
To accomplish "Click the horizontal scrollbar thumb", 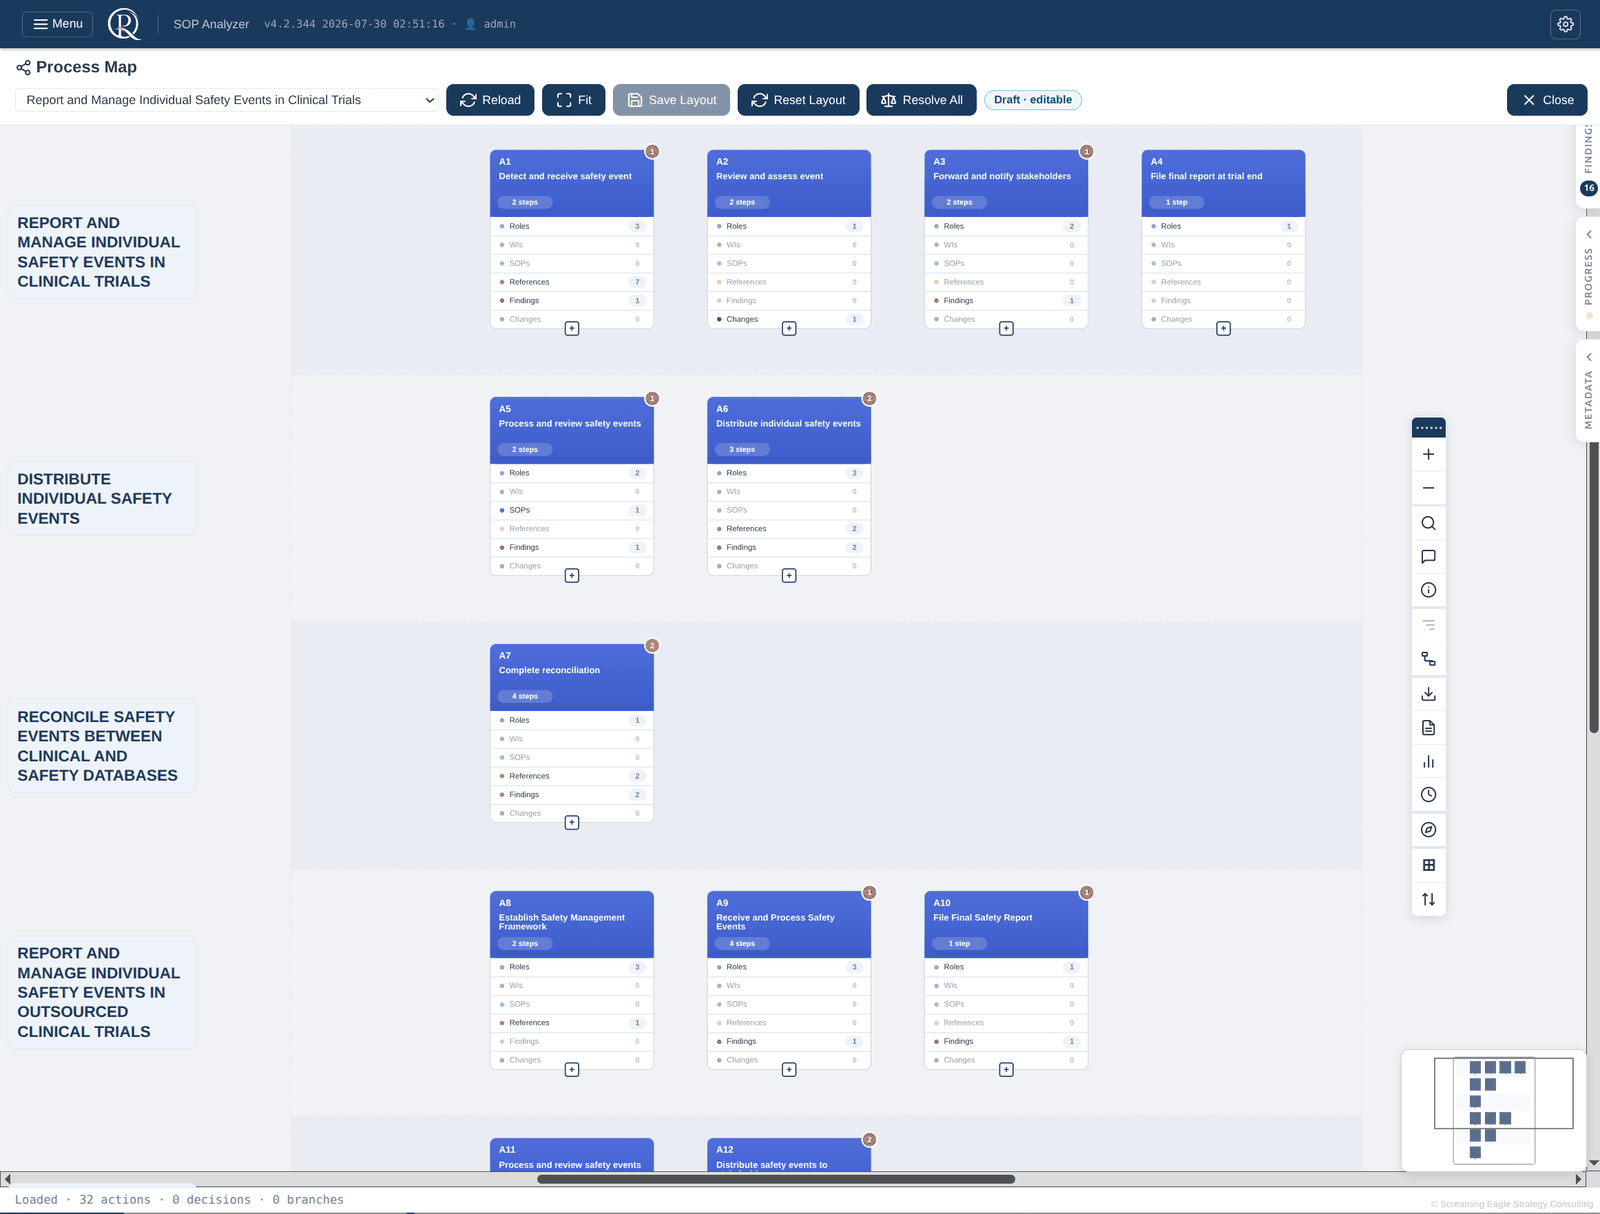I will pos(776,1179).
